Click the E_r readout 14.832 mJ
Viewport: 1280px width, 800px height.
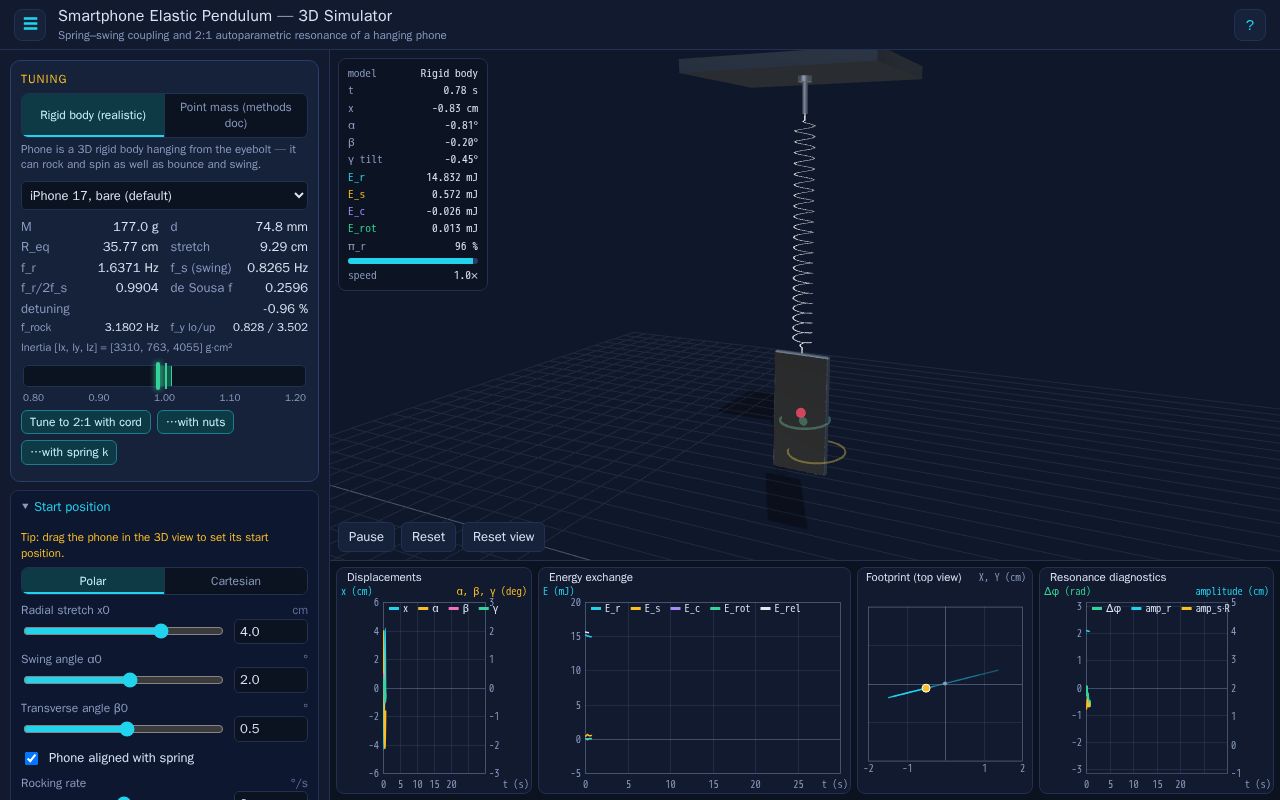[452, 177]
